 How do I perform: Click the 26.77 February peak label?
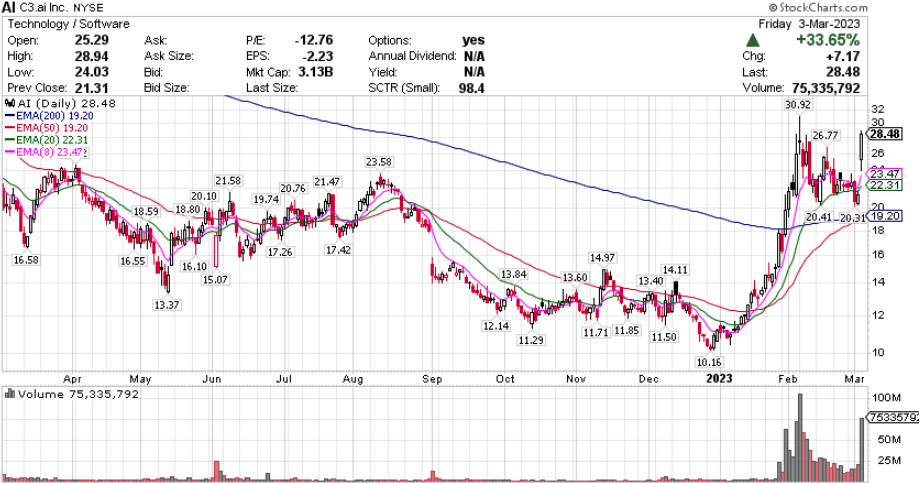[825, 136]
